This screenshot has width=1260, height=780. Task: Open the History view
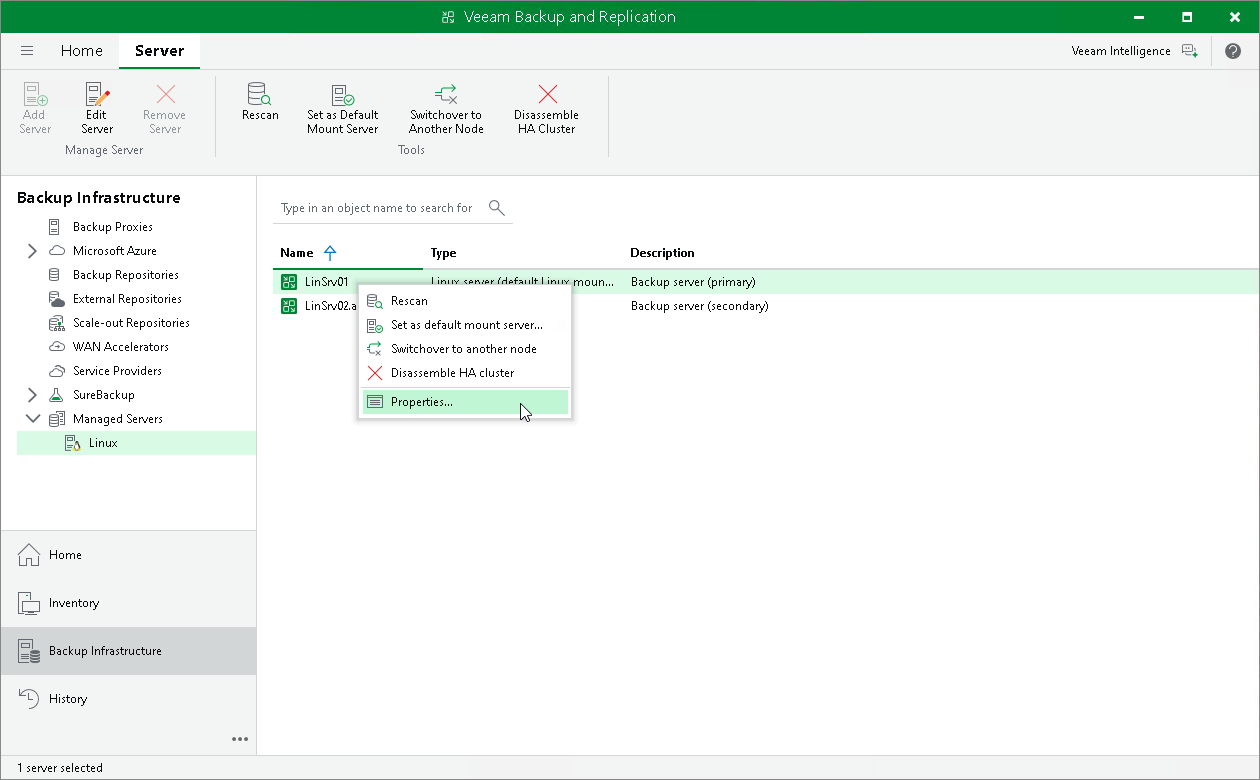[x=66, y=698]
